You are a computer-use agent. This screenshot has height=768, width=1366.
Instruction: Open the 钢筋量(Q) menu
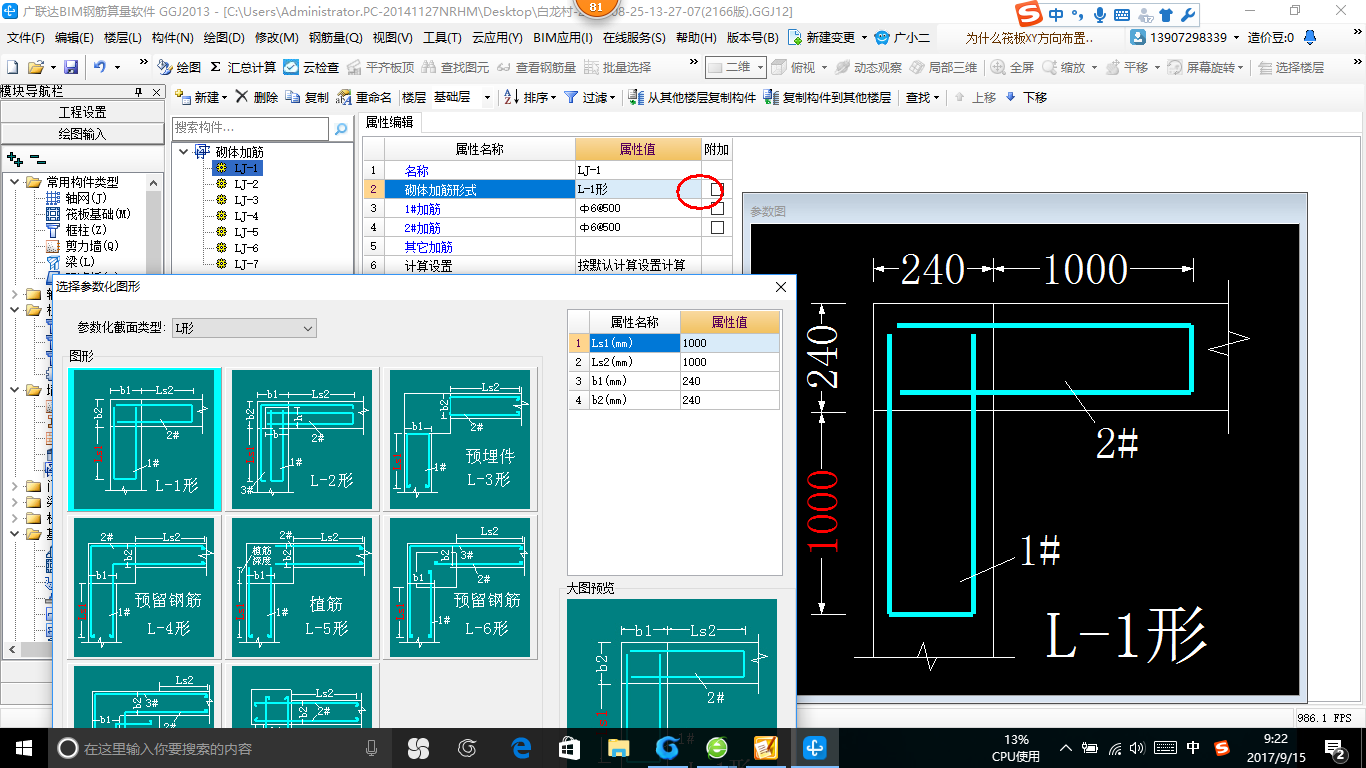pyautogui.click(x=335, y=37)
